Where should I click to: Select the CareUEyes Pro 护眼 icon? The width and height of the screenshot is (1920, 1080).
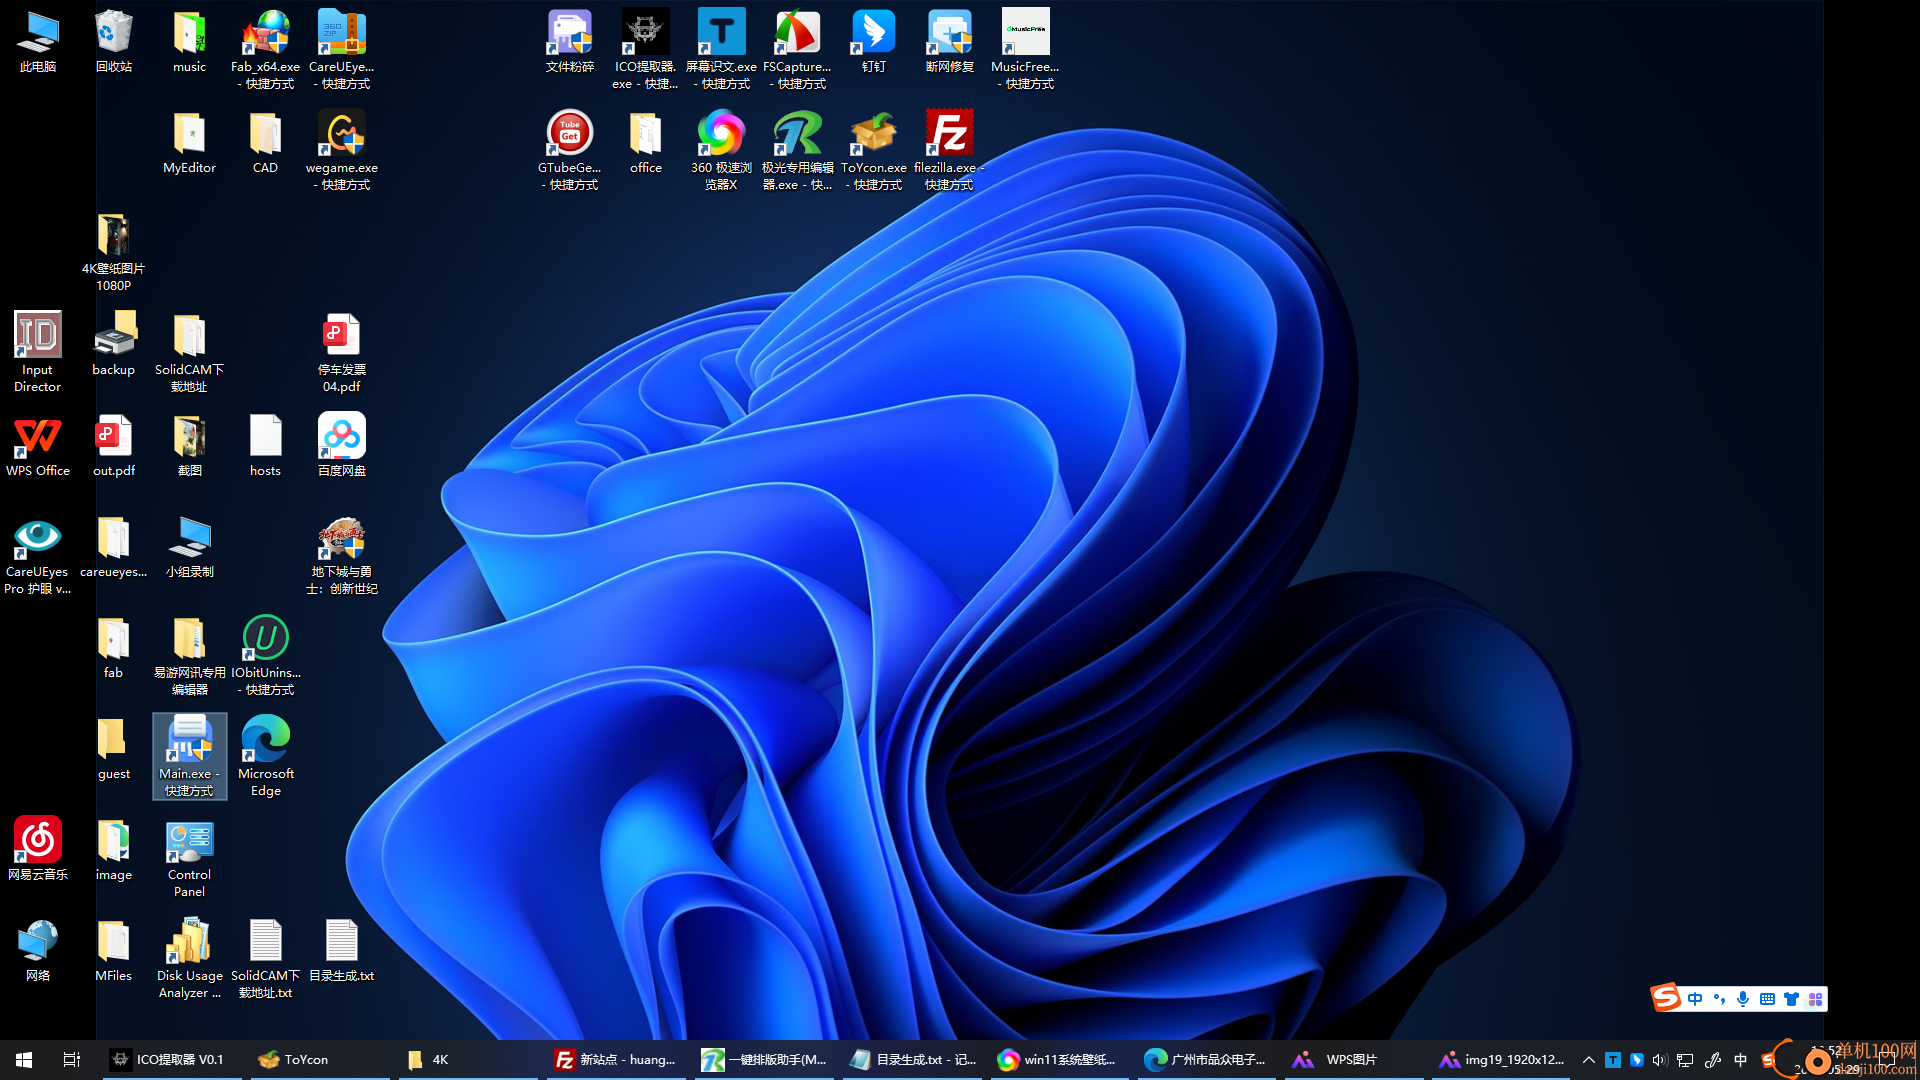point(38,556)
